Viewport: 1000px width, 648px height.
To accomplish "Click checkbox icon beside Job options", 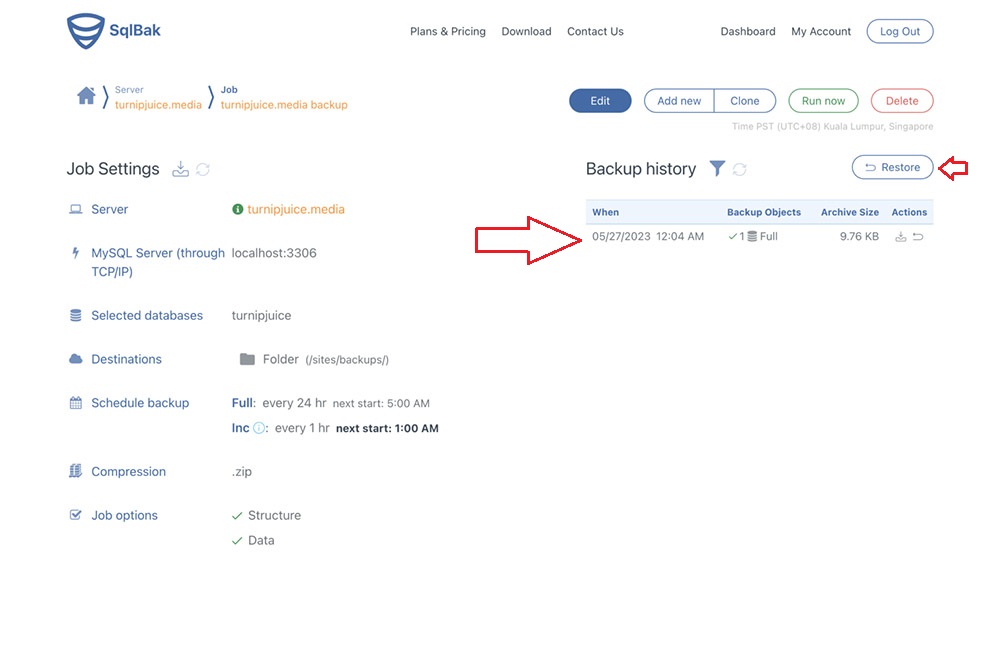I will [x=75, y=515].
